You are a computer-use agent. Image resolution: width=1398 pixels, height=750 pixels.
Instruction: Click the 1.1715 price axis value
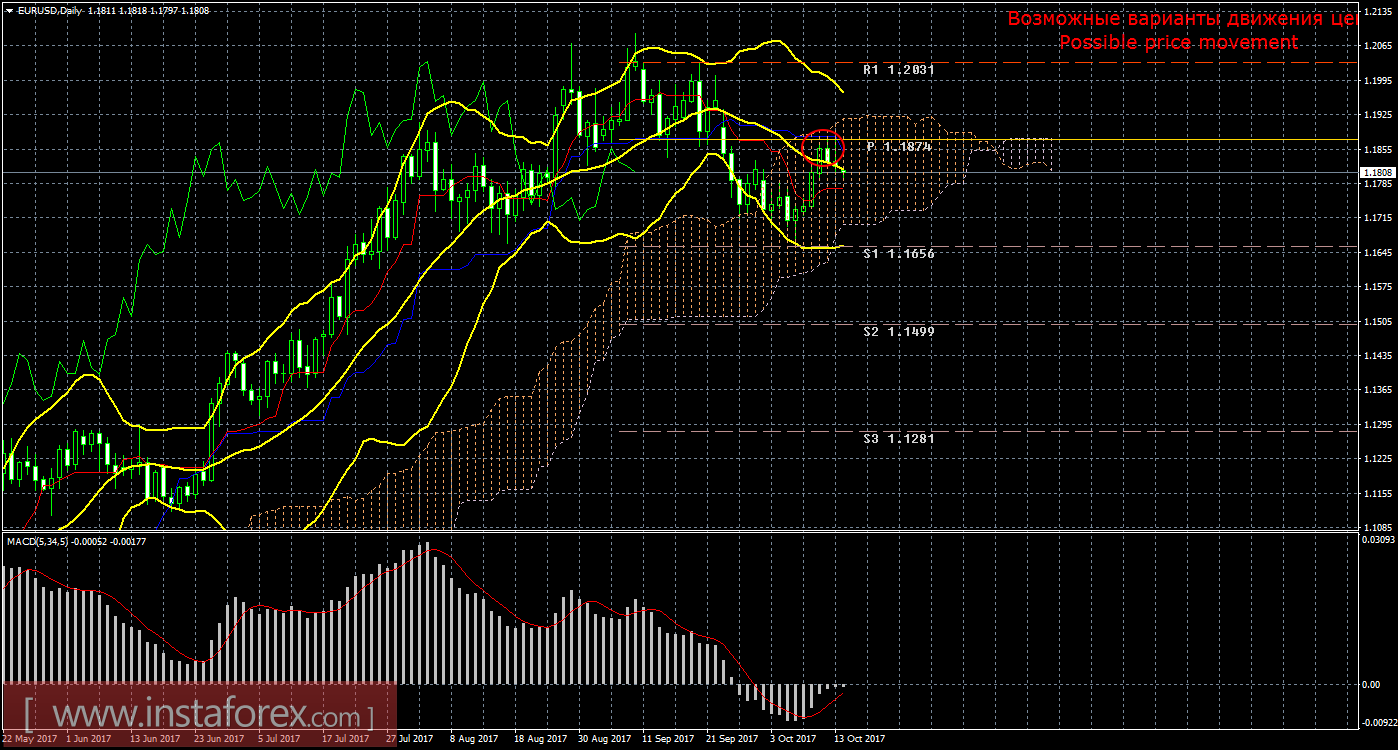coord(1378,218)
